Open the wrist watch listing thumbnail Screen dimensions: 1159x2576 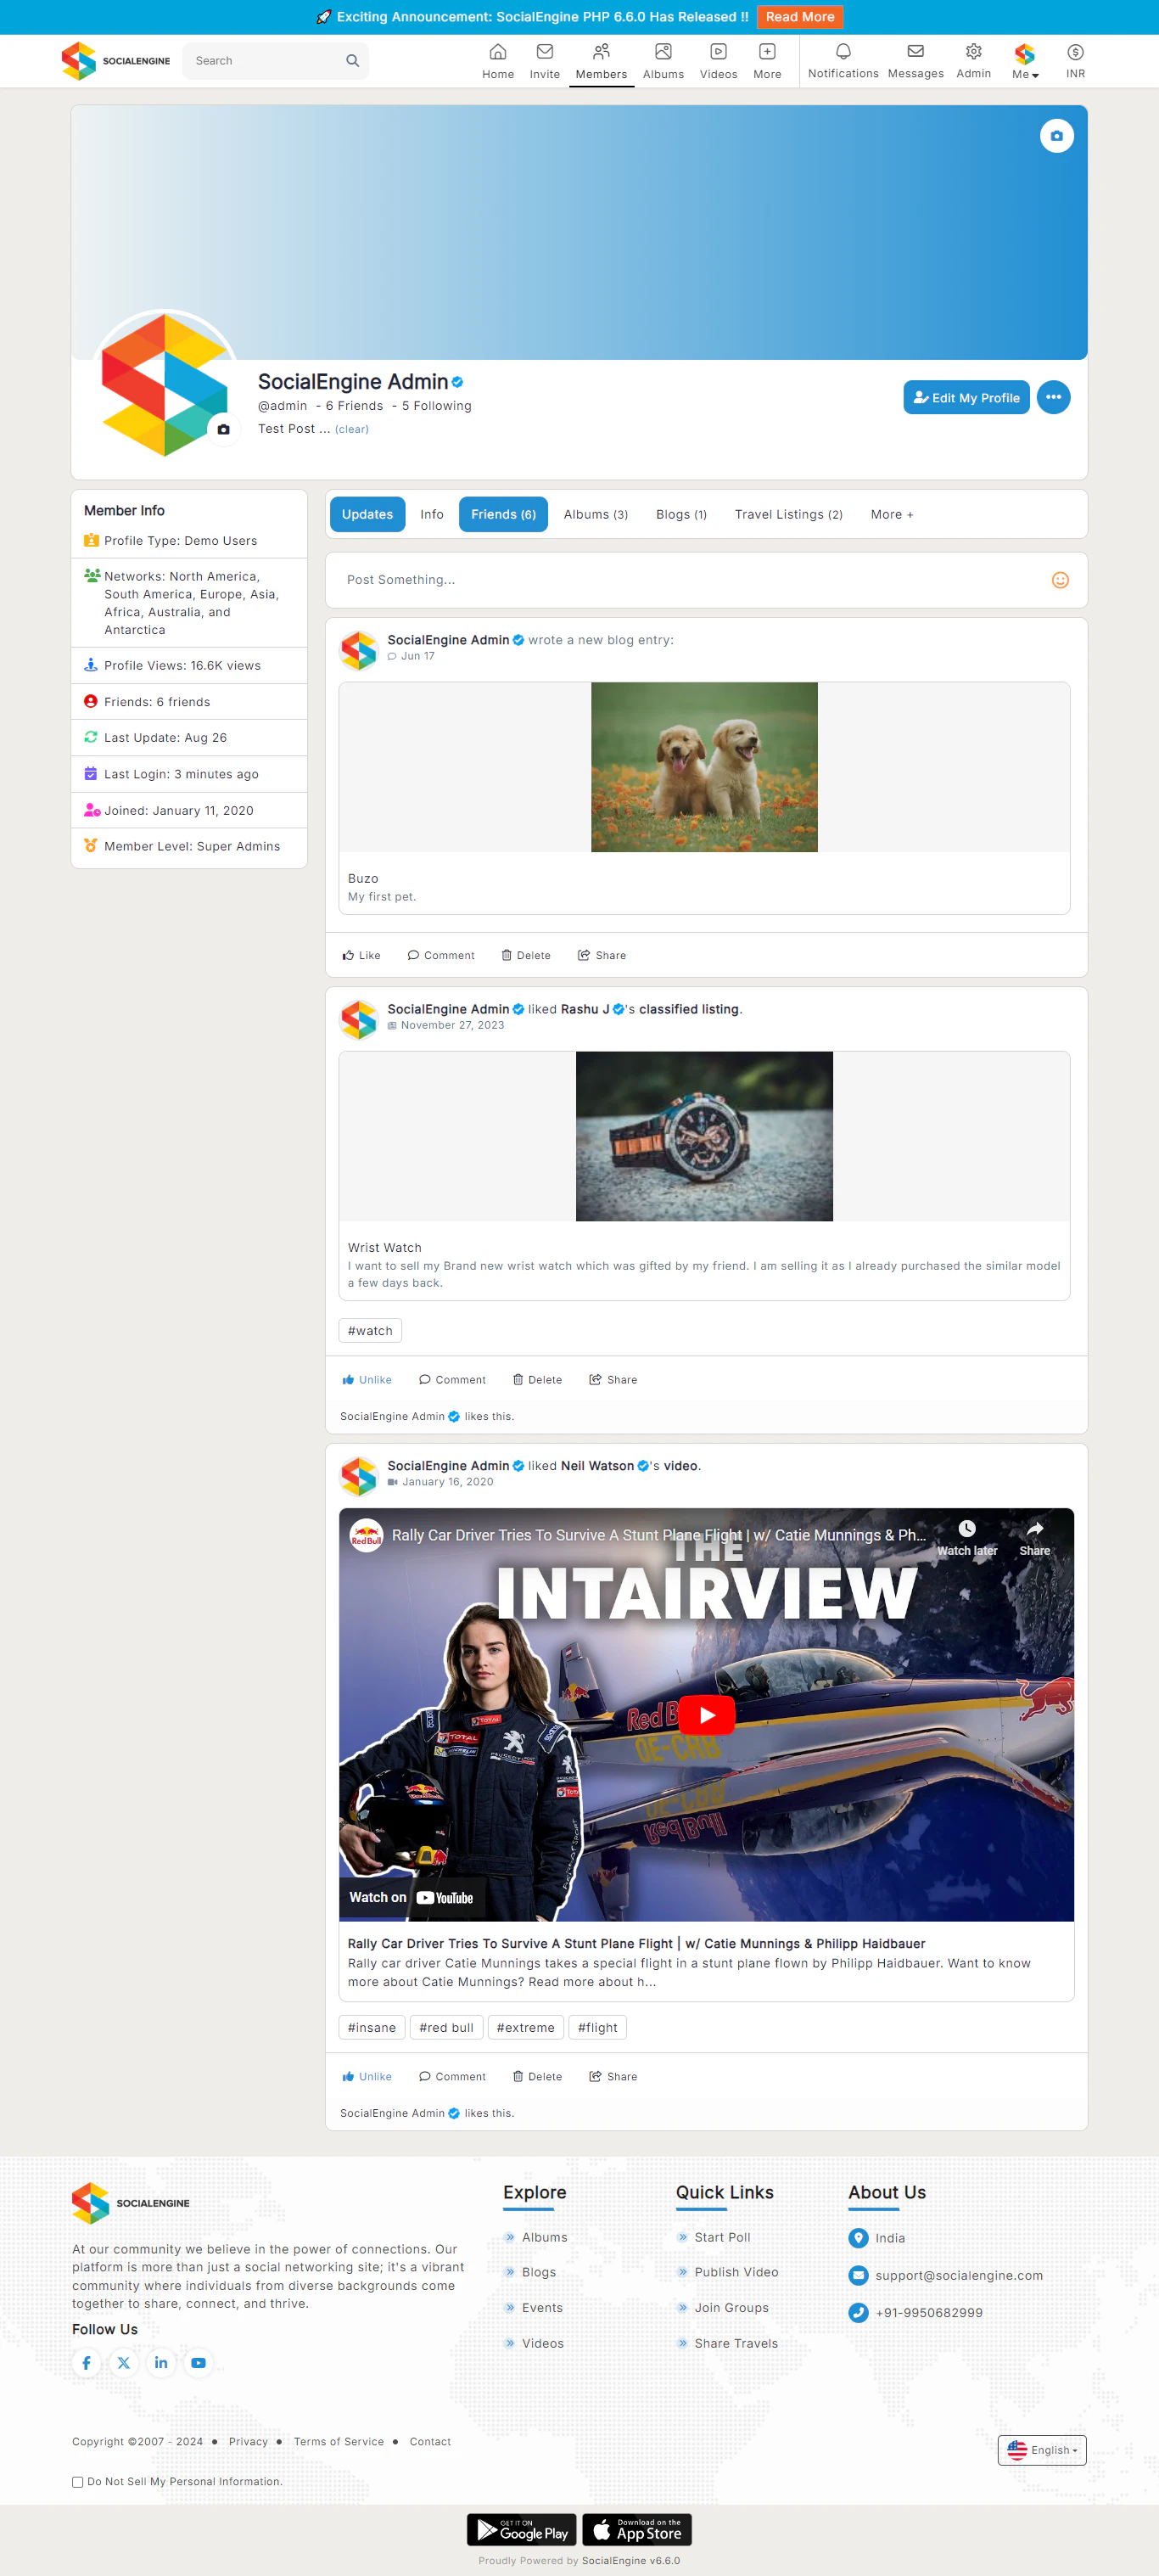[704, 1136]
